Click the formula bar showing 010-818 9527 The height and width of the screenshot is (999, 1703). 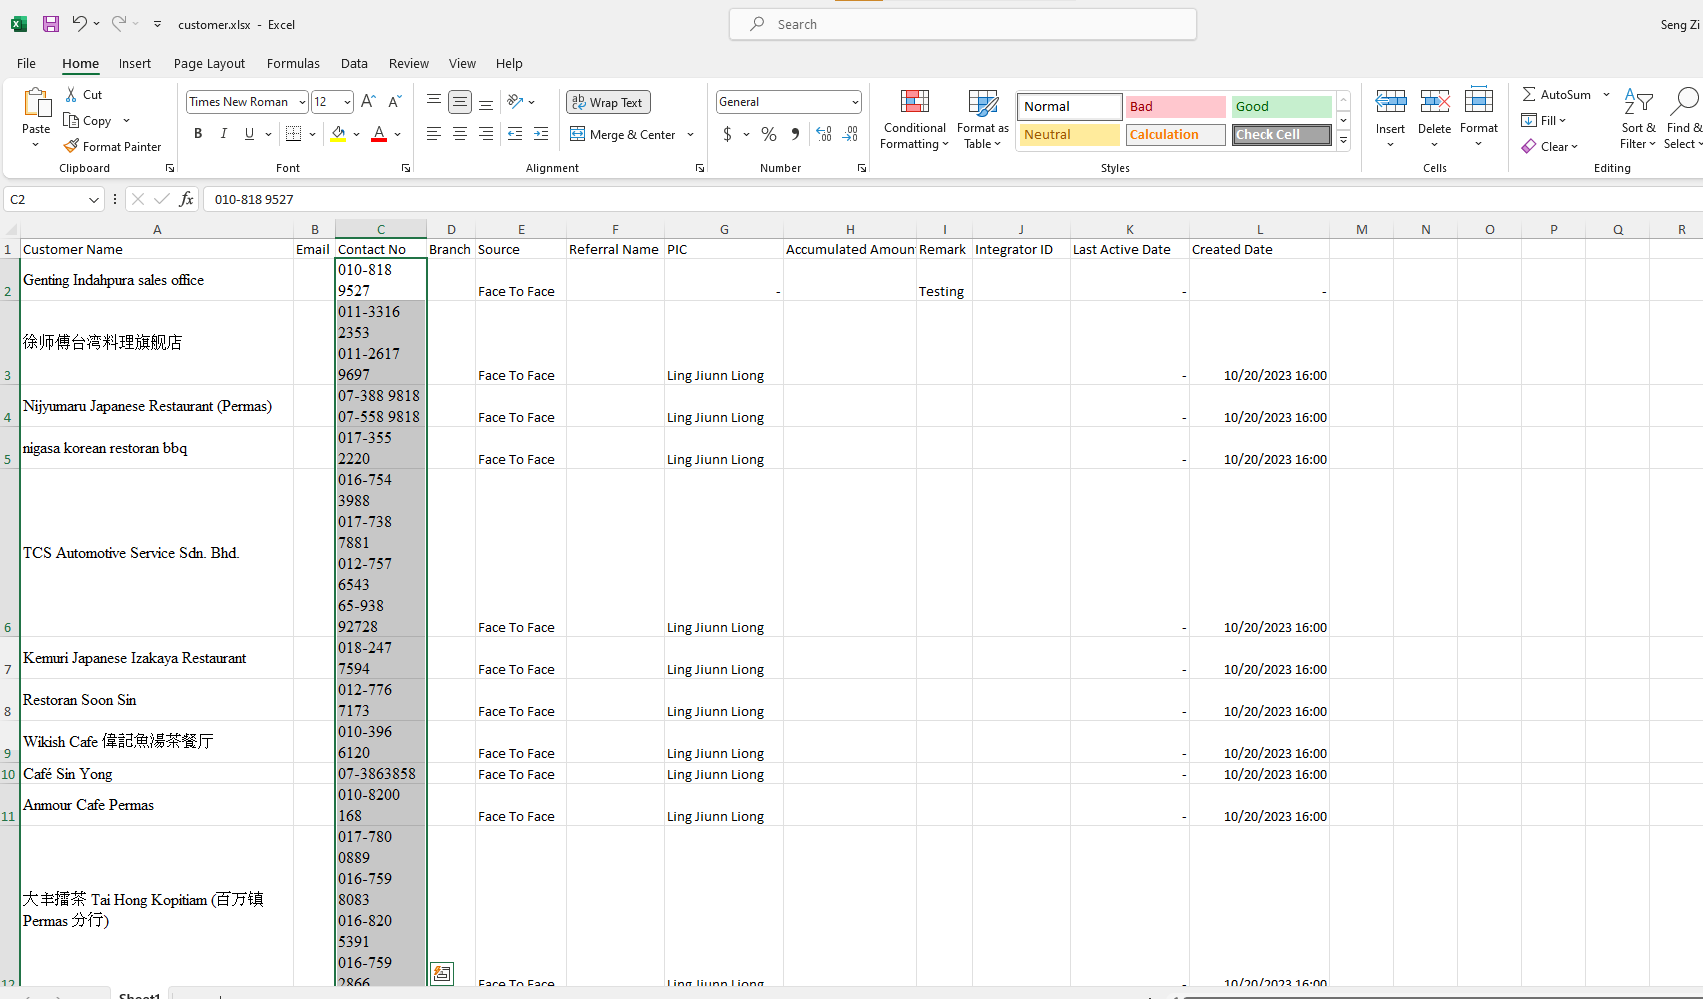point(953,199)
